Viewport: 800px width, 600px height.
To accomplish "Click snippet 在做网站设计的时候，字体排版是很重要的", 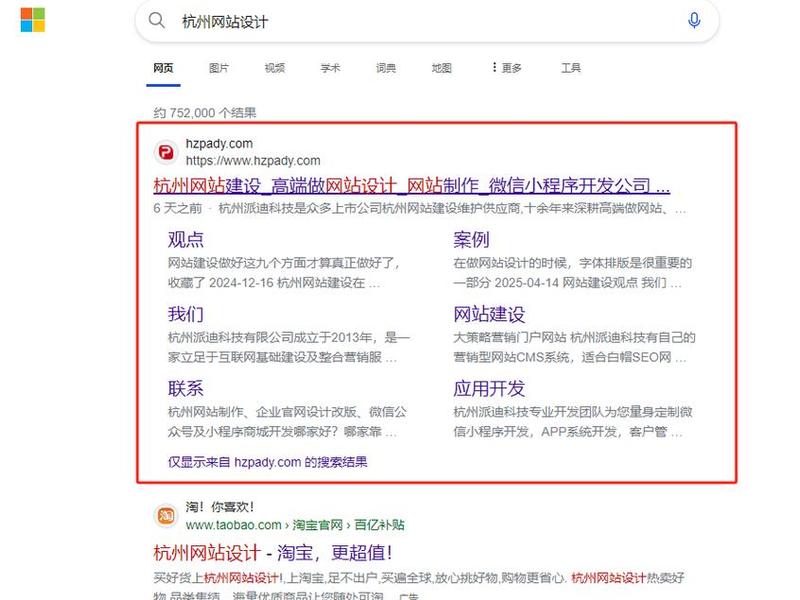I will [572, 263].
